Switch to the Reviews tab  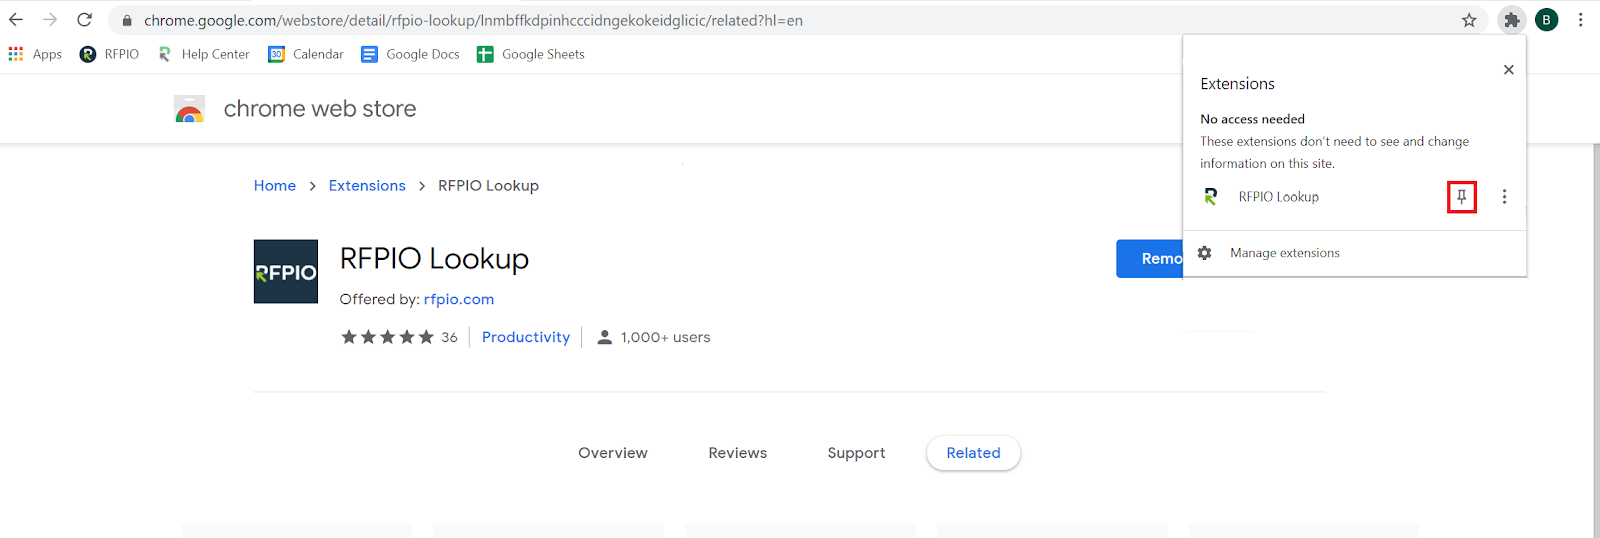[x=738, y=453]
